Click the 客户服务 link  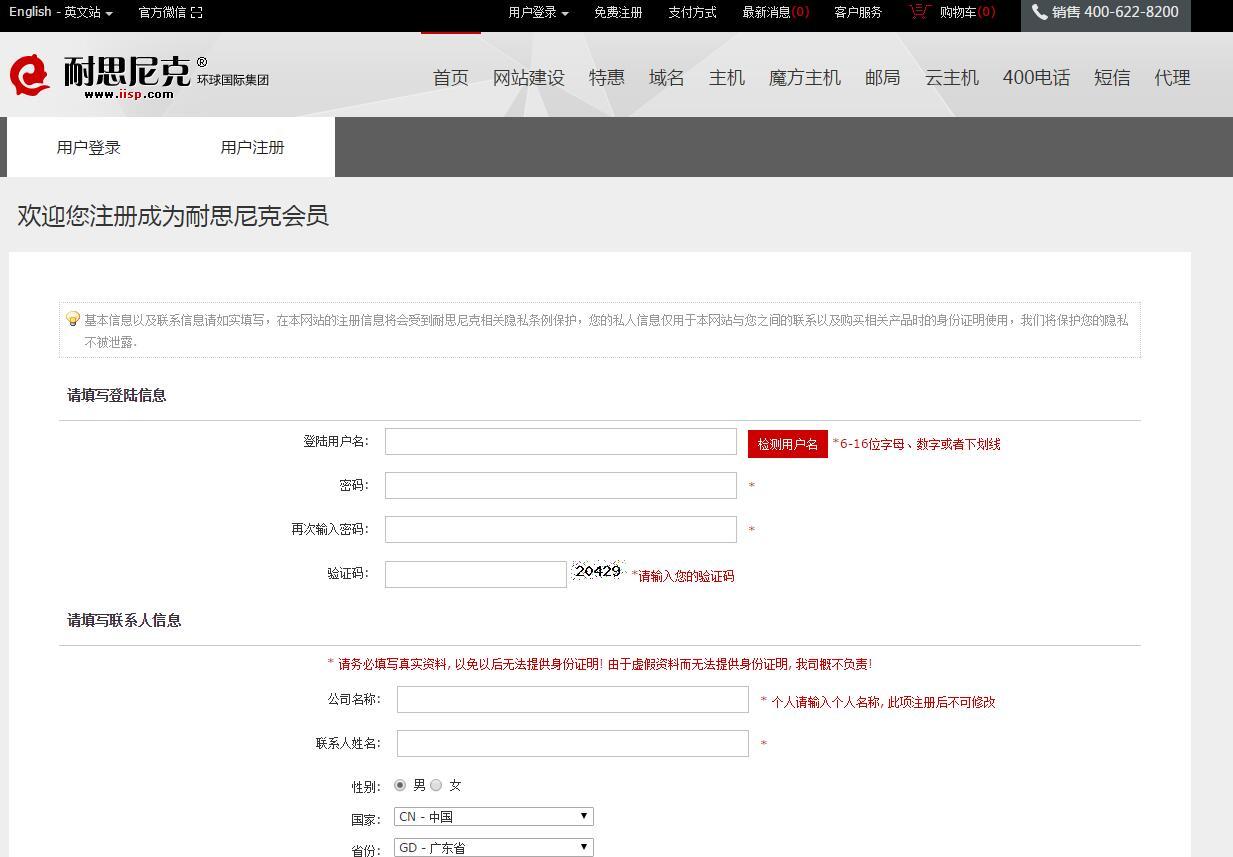click(x=858, y=12)
